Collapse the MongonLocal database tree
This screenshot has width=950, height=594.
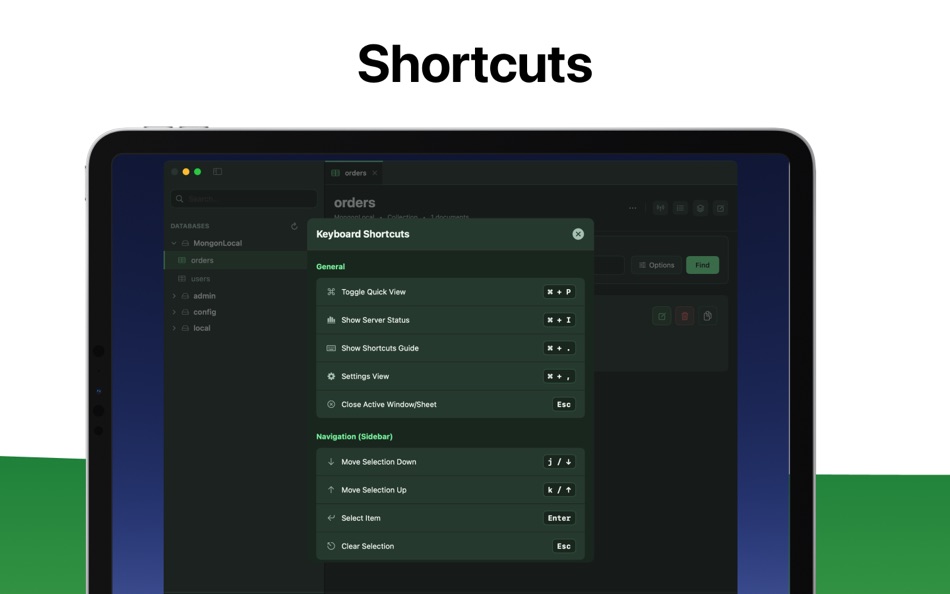(174, 243)
